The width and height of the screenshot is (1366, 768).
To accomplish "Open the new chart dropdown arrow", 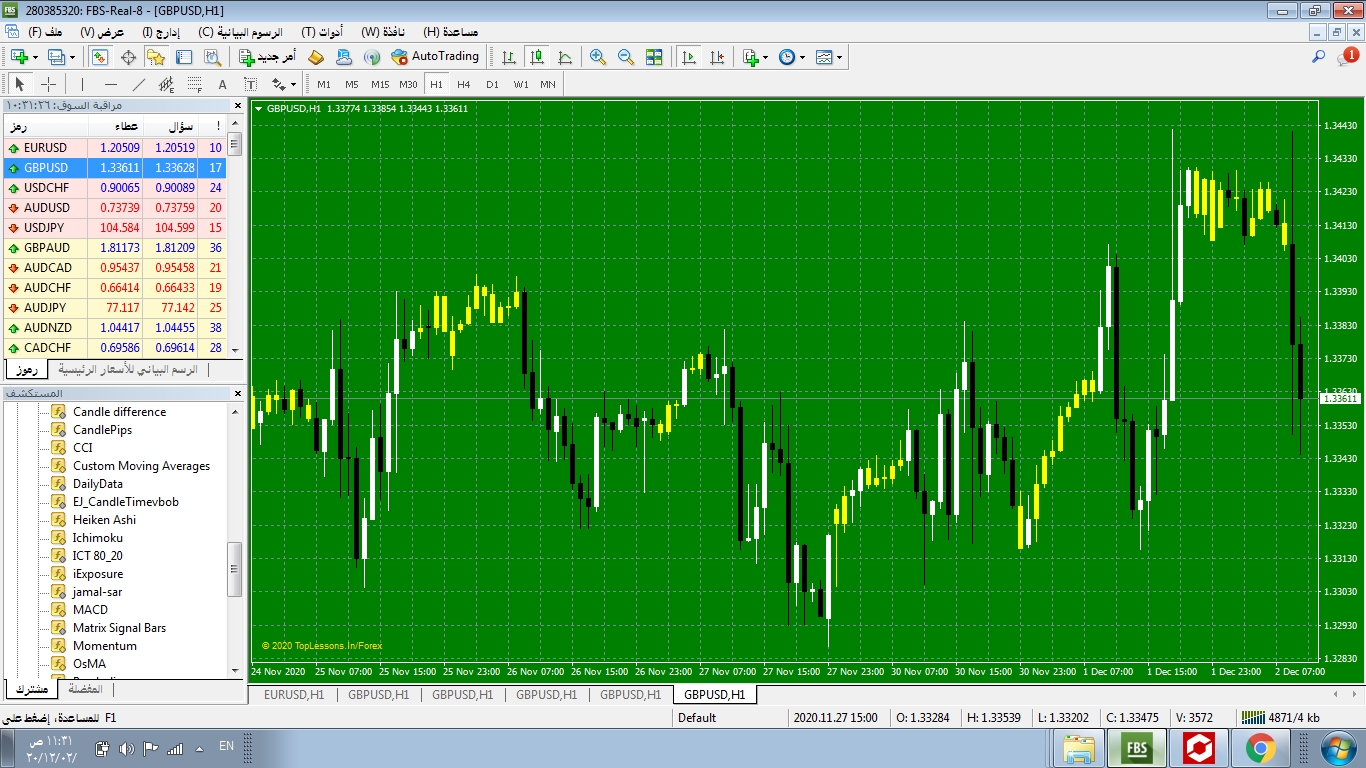I will tap(37, 57).
